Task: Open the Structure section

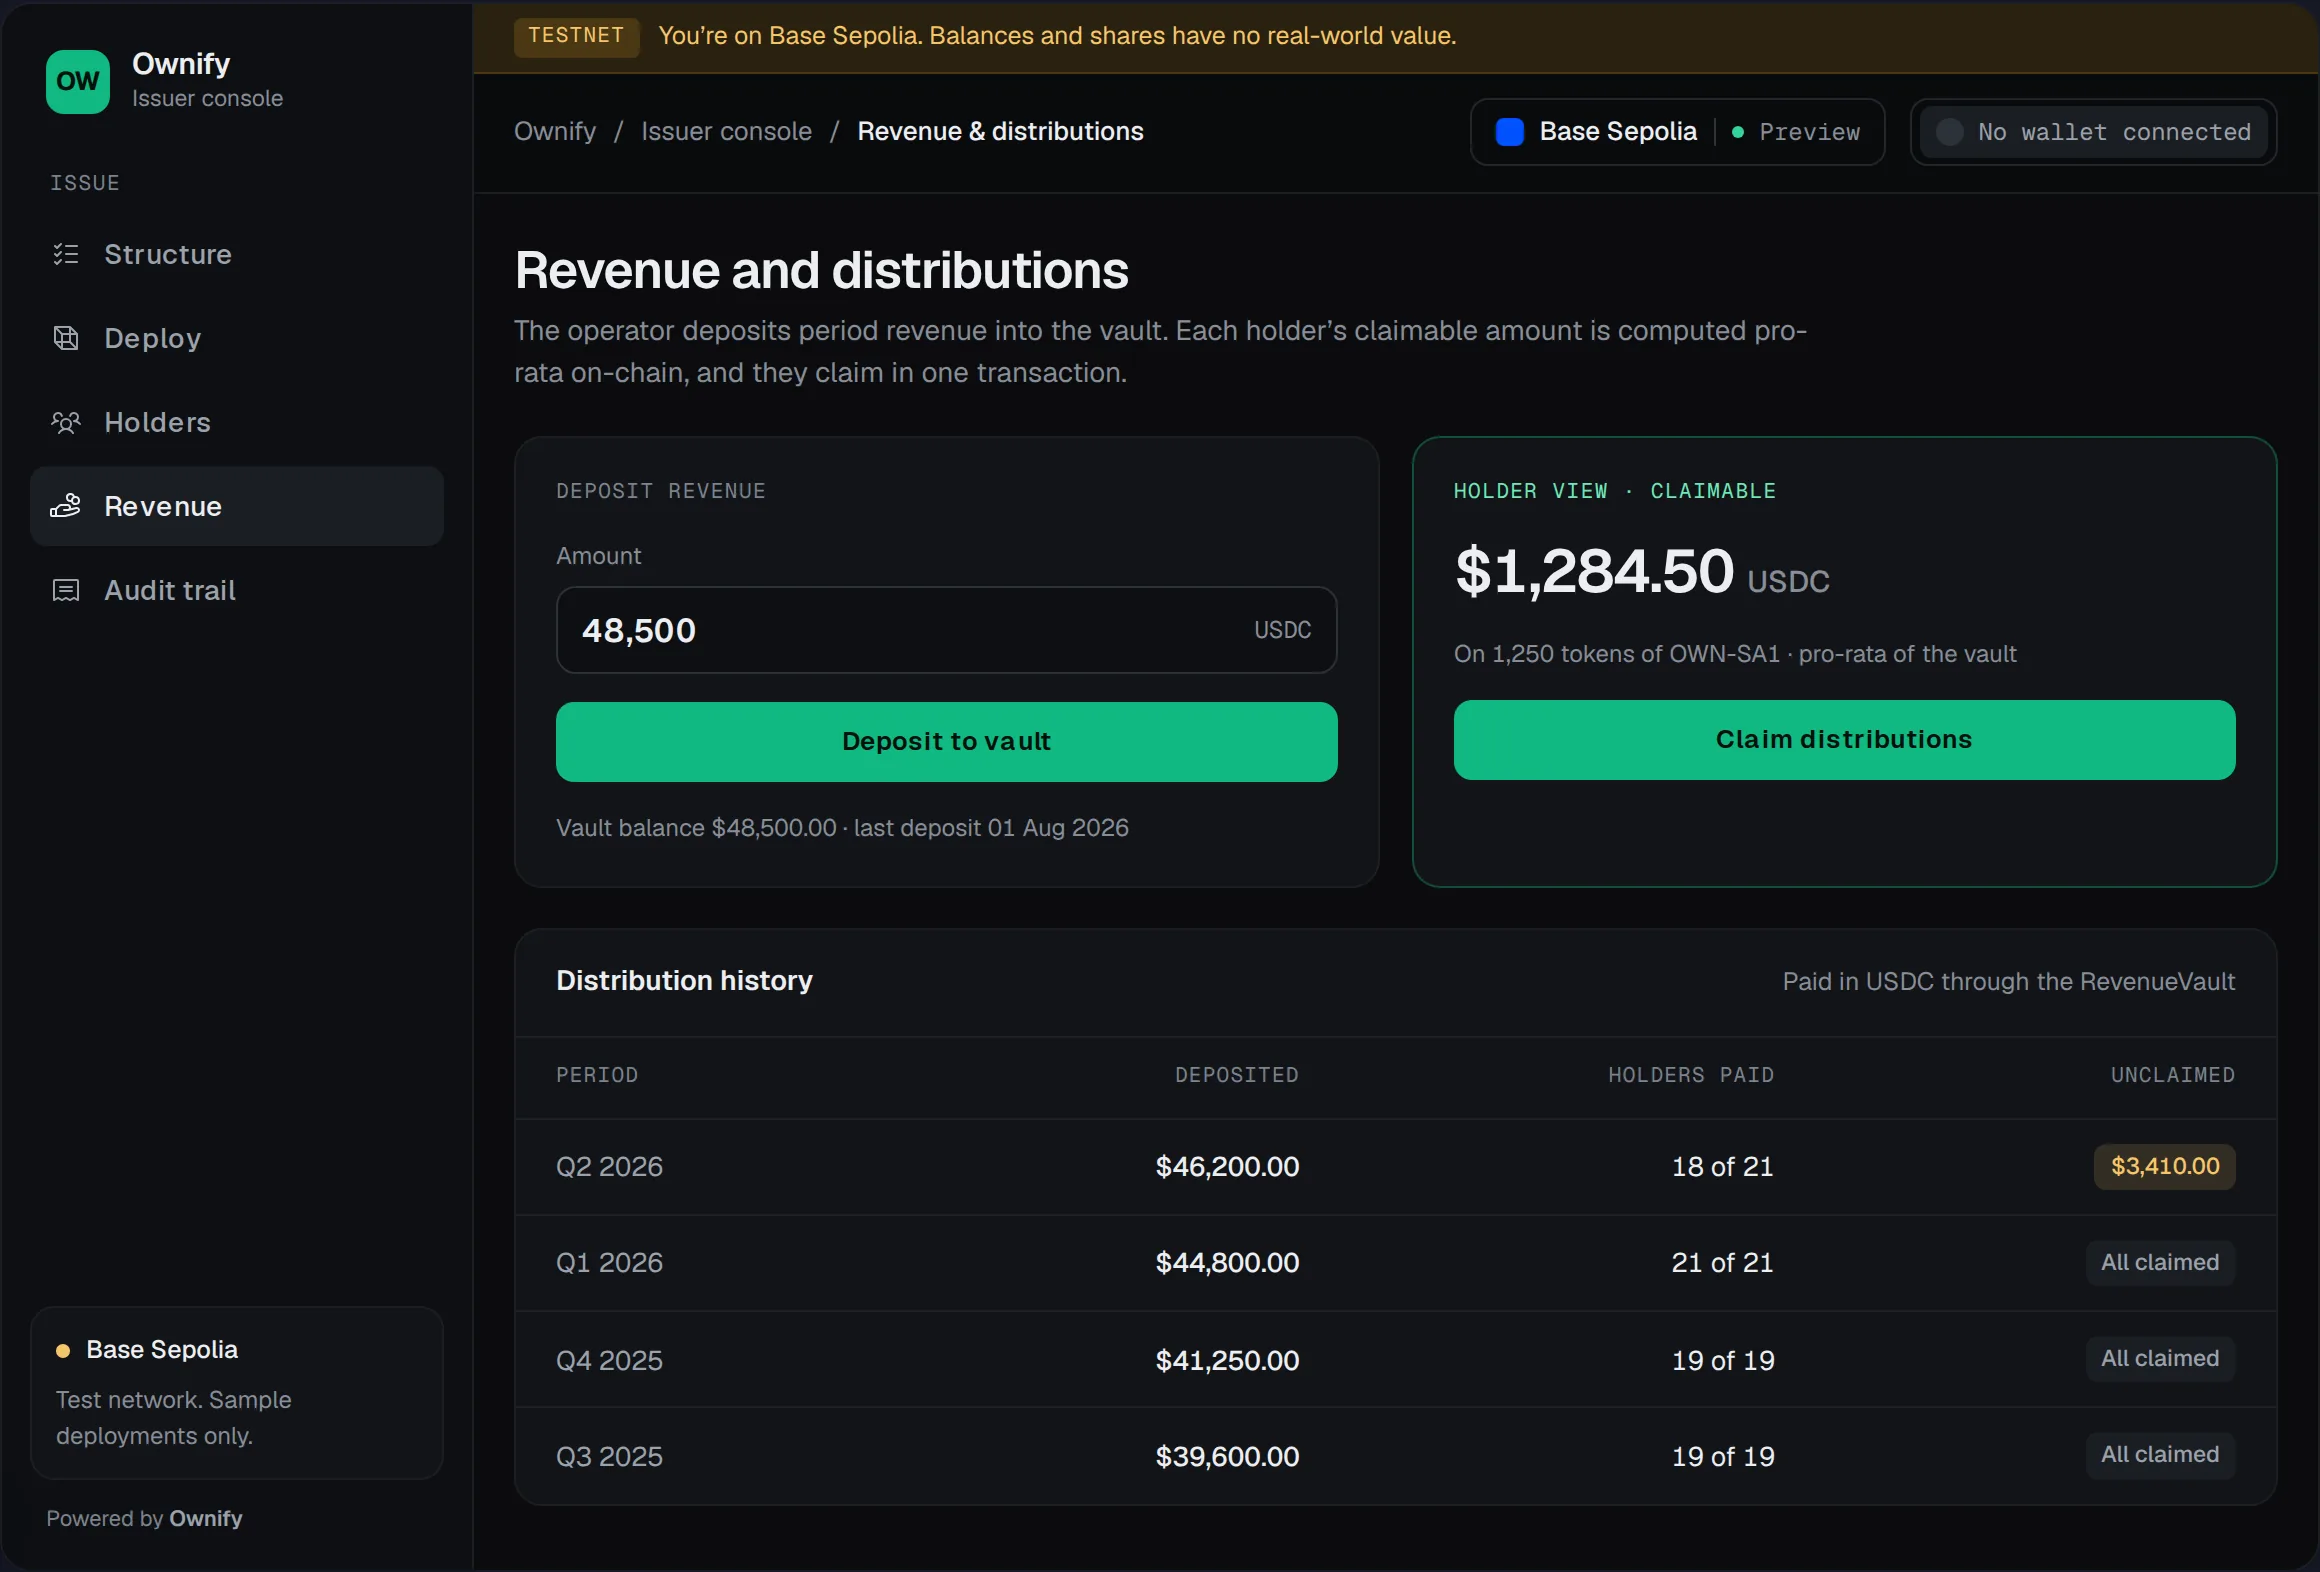Action: point(237,254)
